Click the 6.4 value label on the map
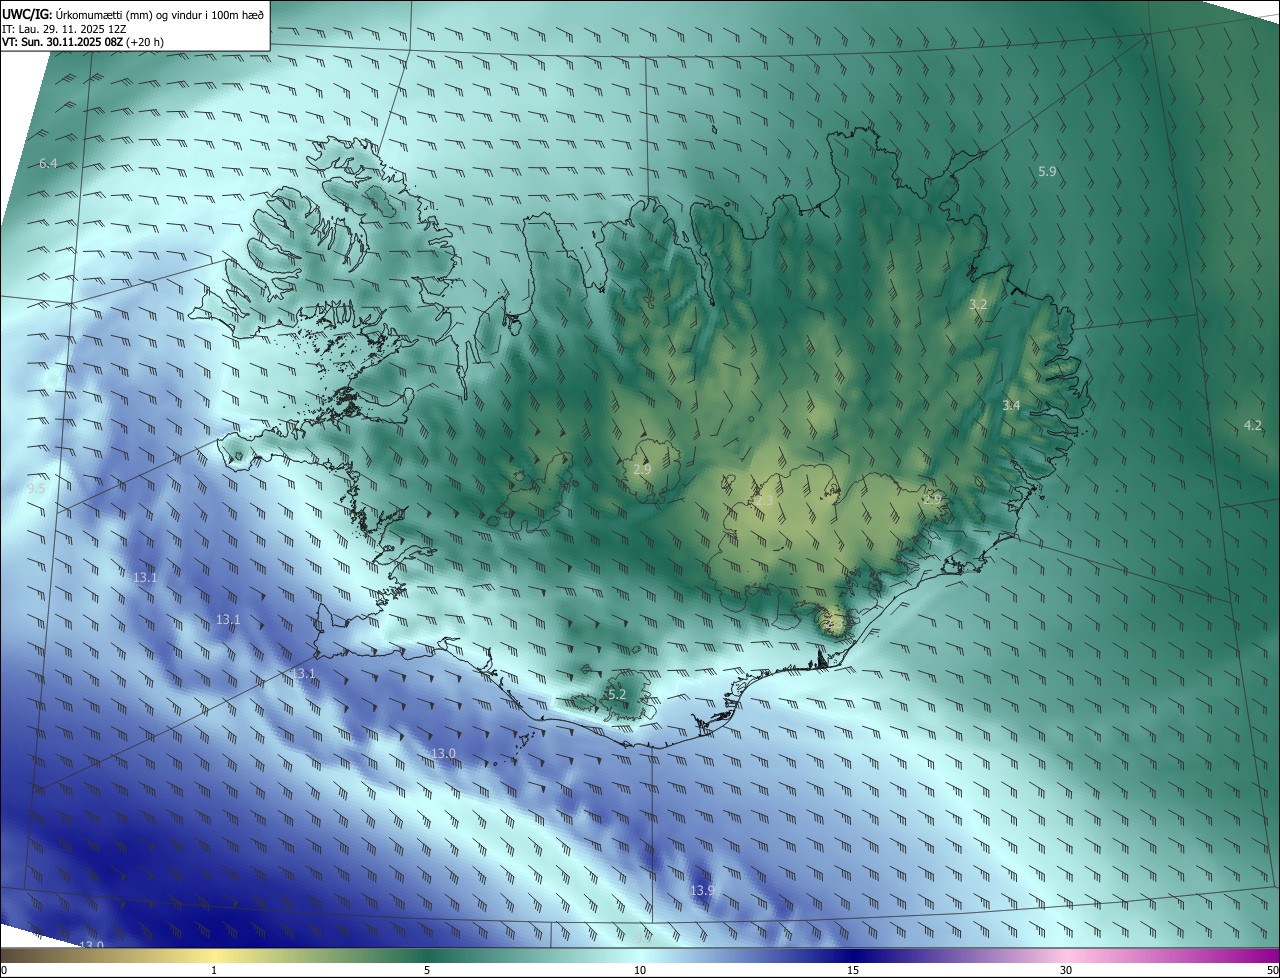This screenshot has width=1280, height=978. 48,163
